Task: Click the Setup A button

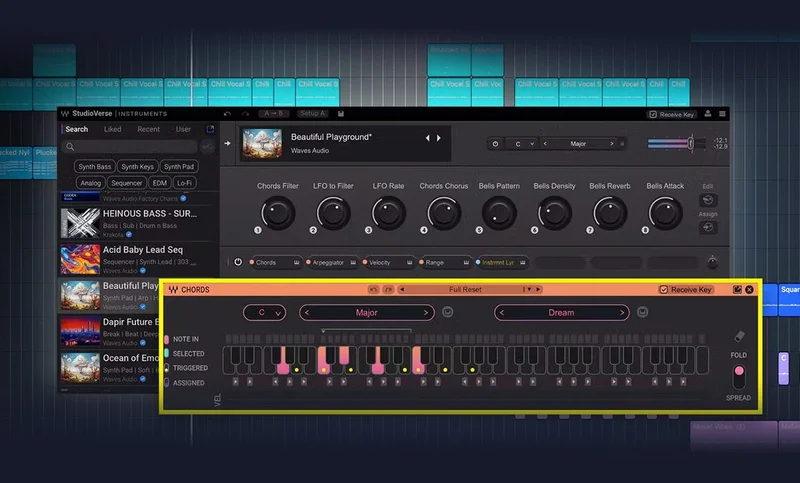Action: pyautogui.click(x=313, y=114)
